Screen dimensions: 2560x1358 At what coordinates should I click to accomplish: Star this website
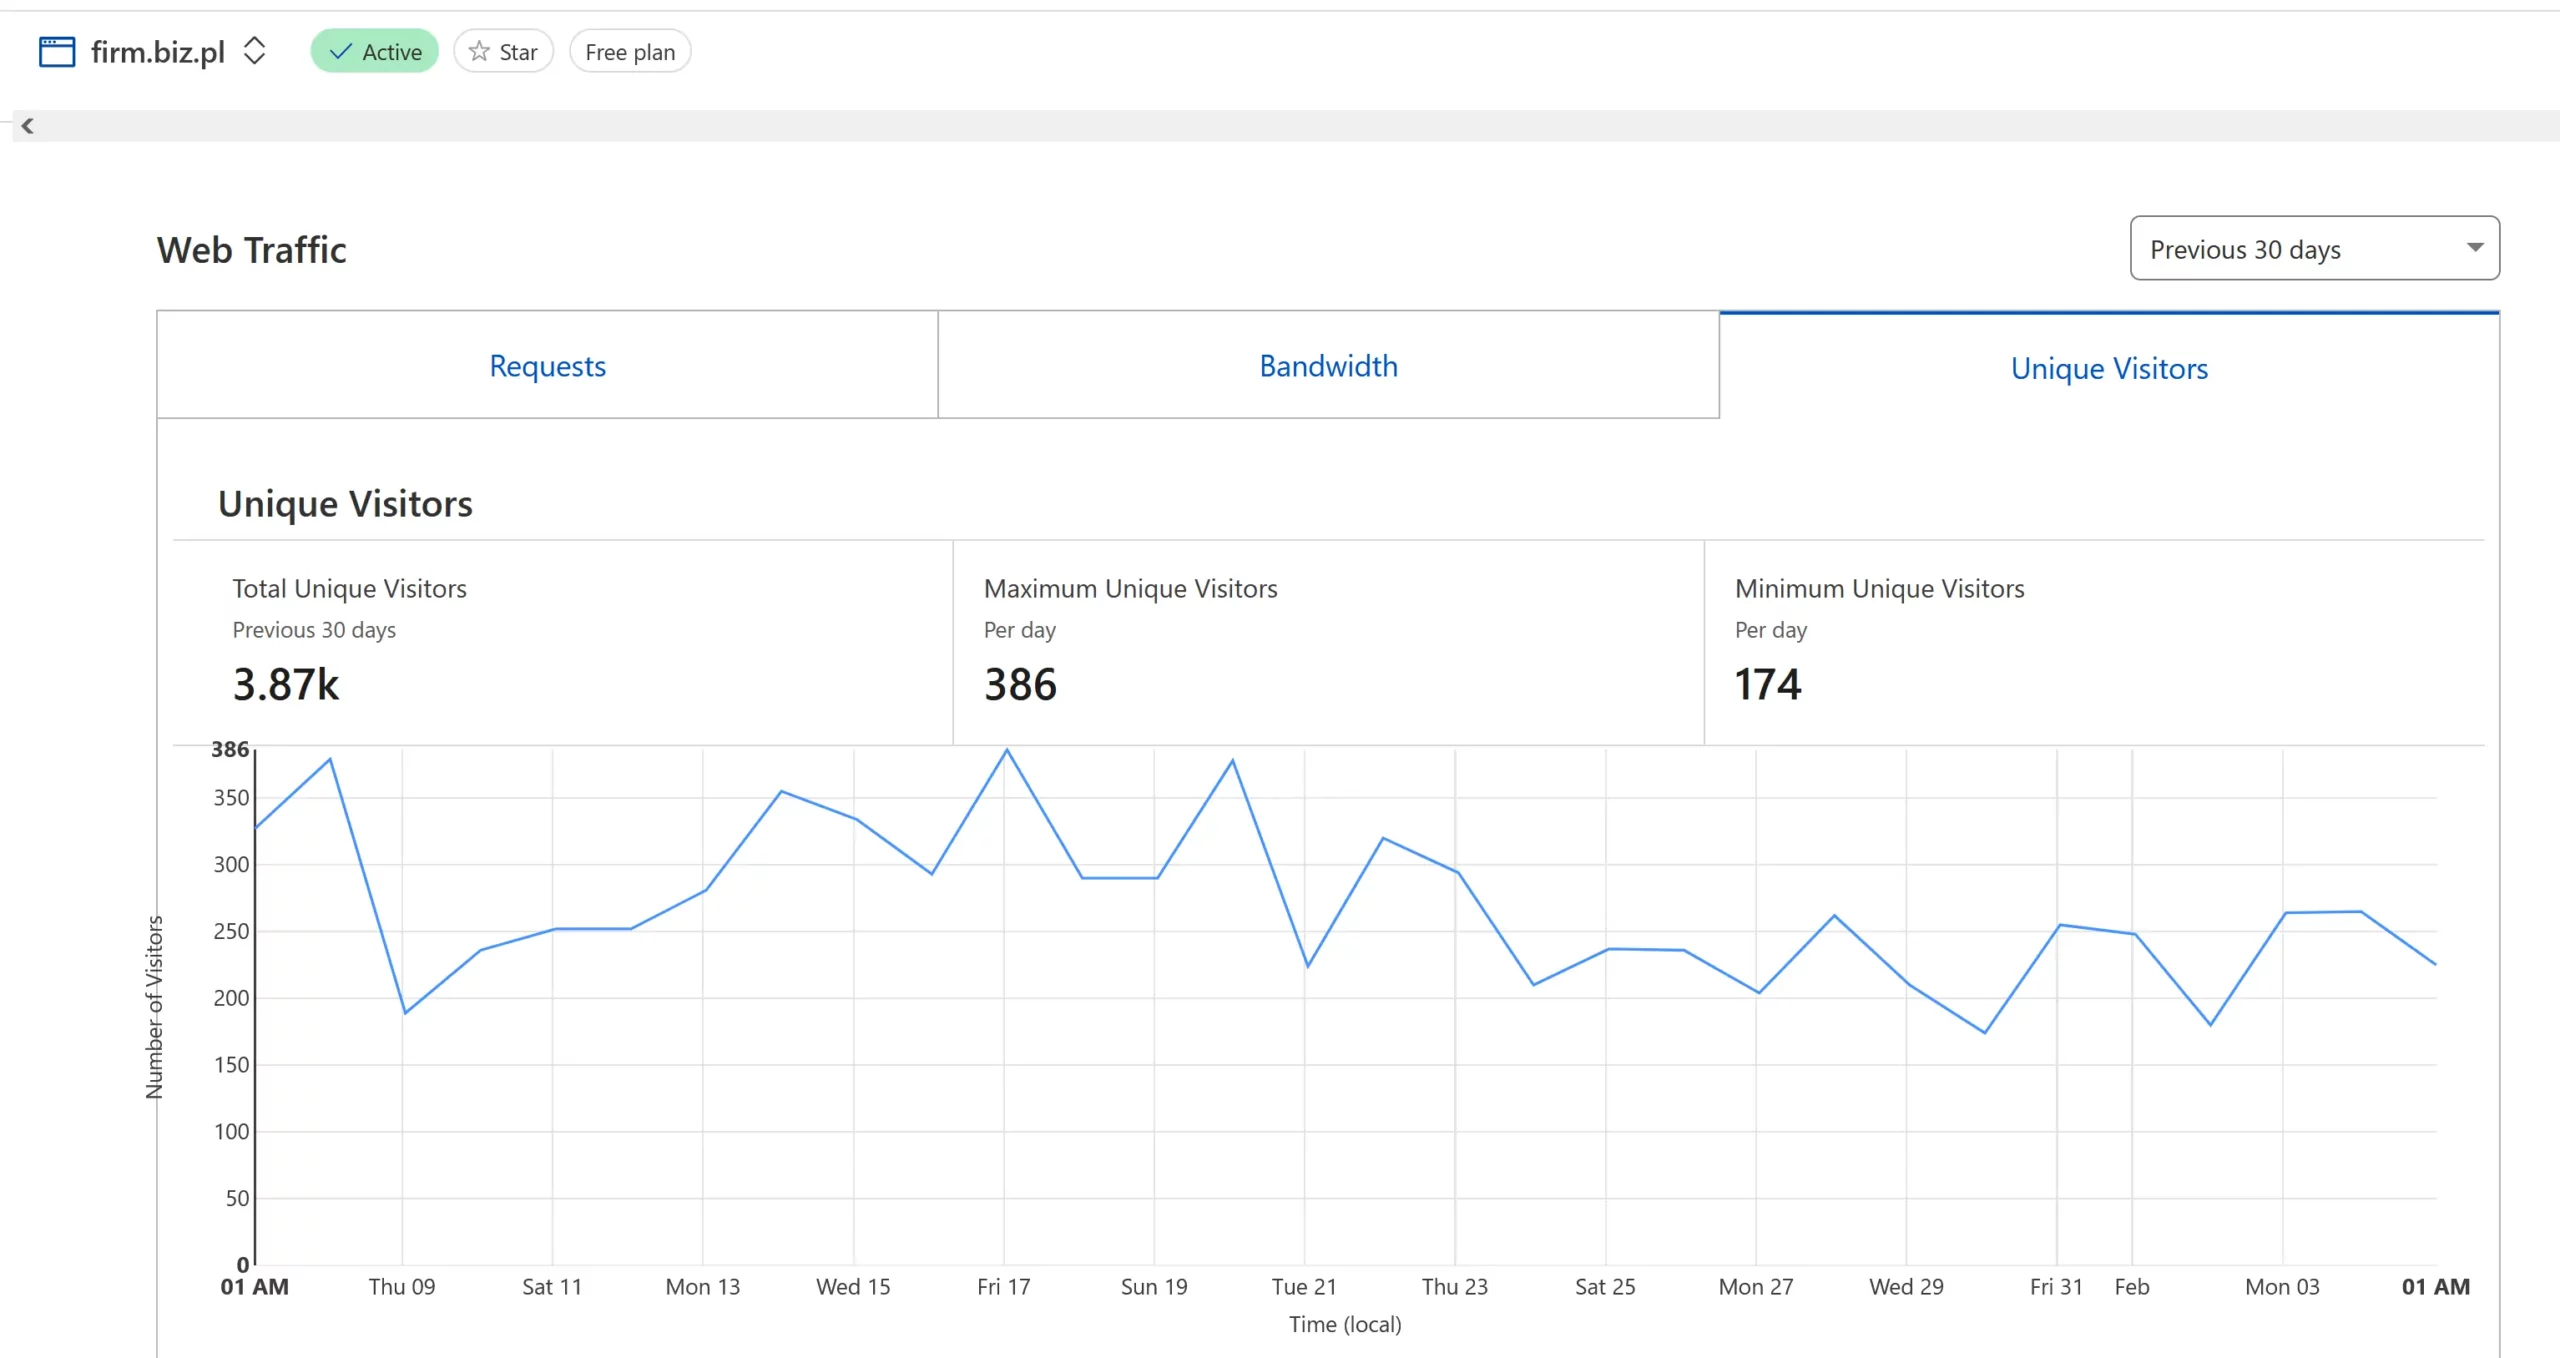coord(503,51)
